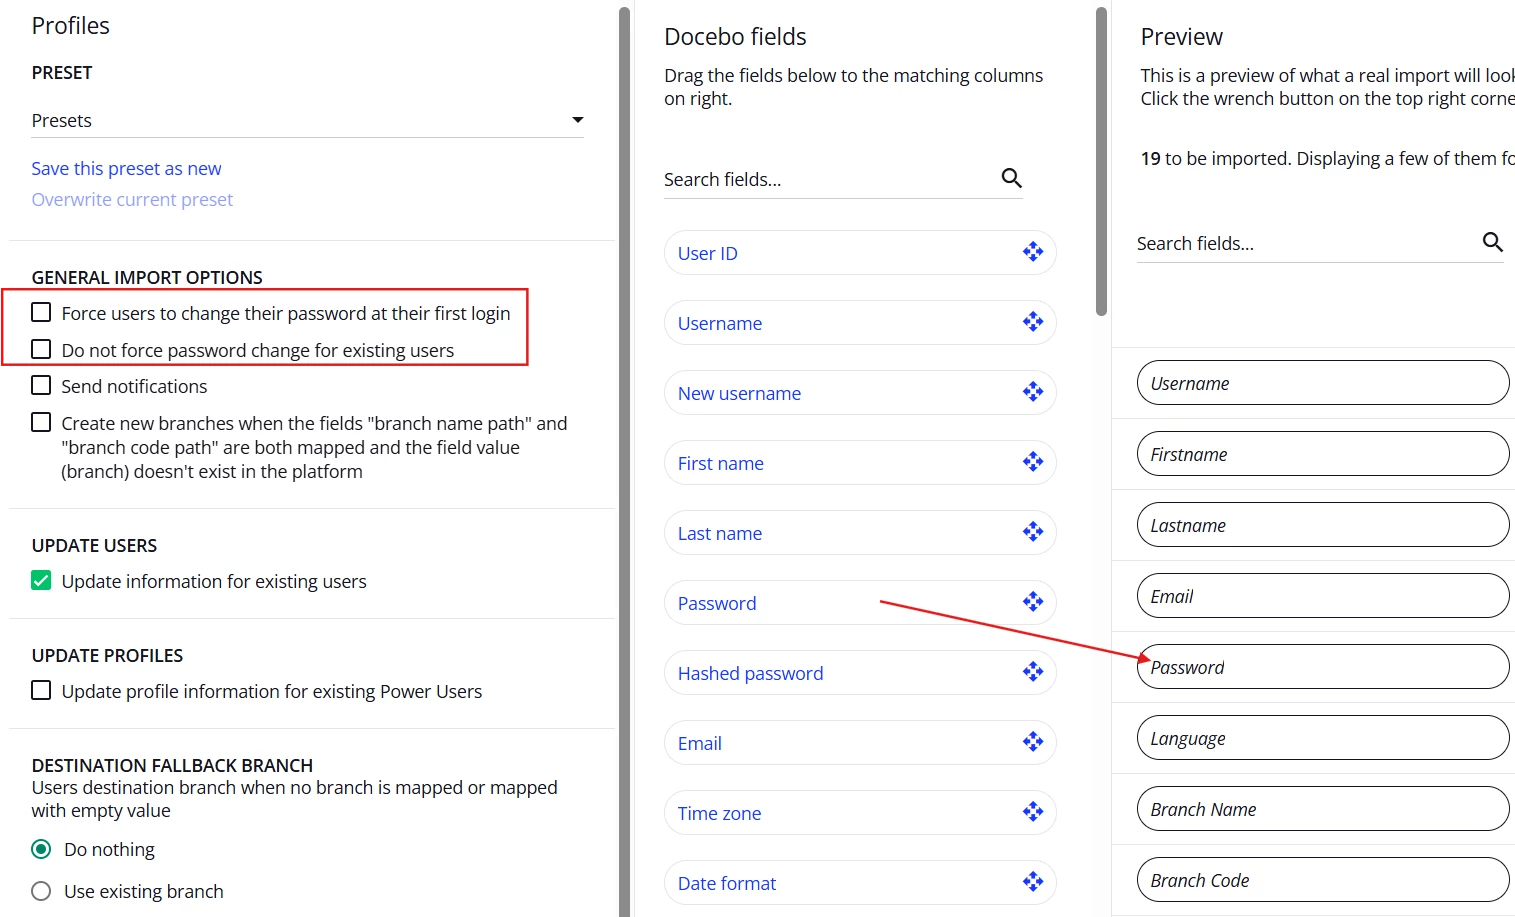Select the Branch Name column in Preview
The height and width of the screenshot is (917, 1515).
[x=1322, y=809]
